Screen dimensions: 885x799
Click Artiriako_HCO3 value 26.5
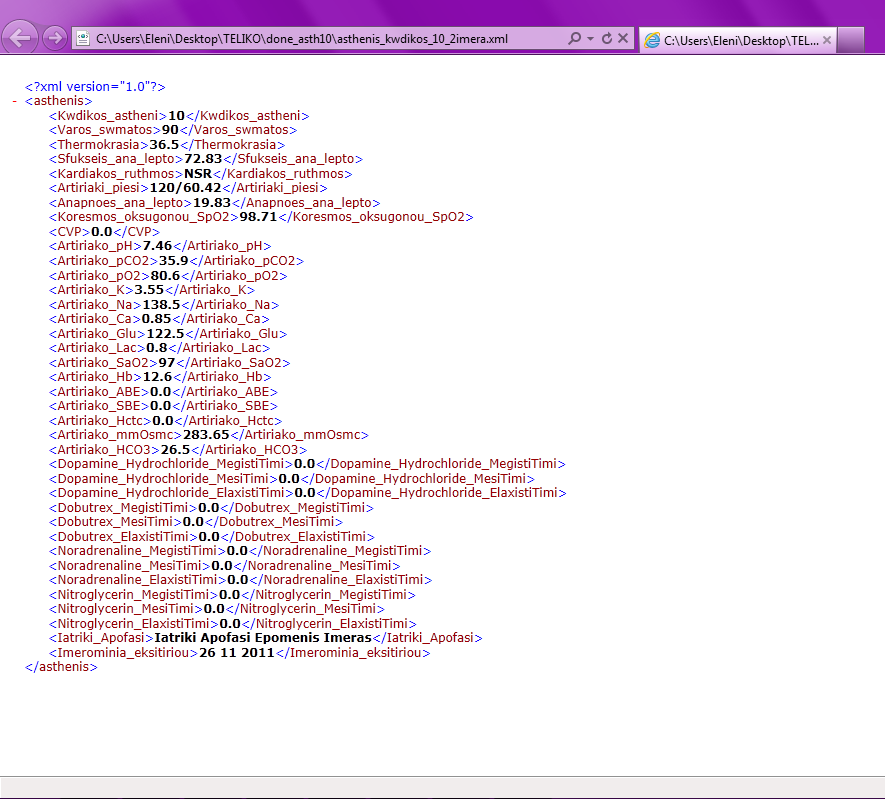click(176, 450)
